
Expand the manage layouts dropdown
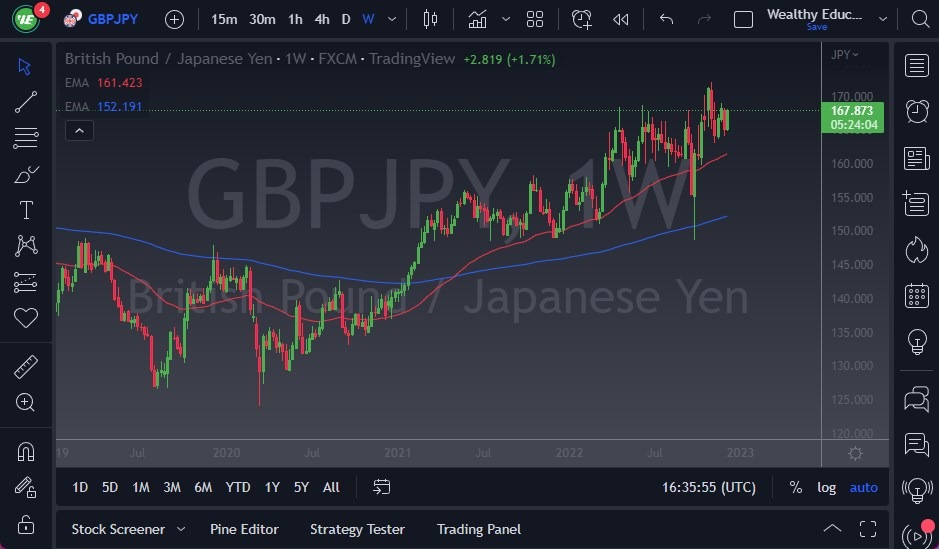coord(883,19)
